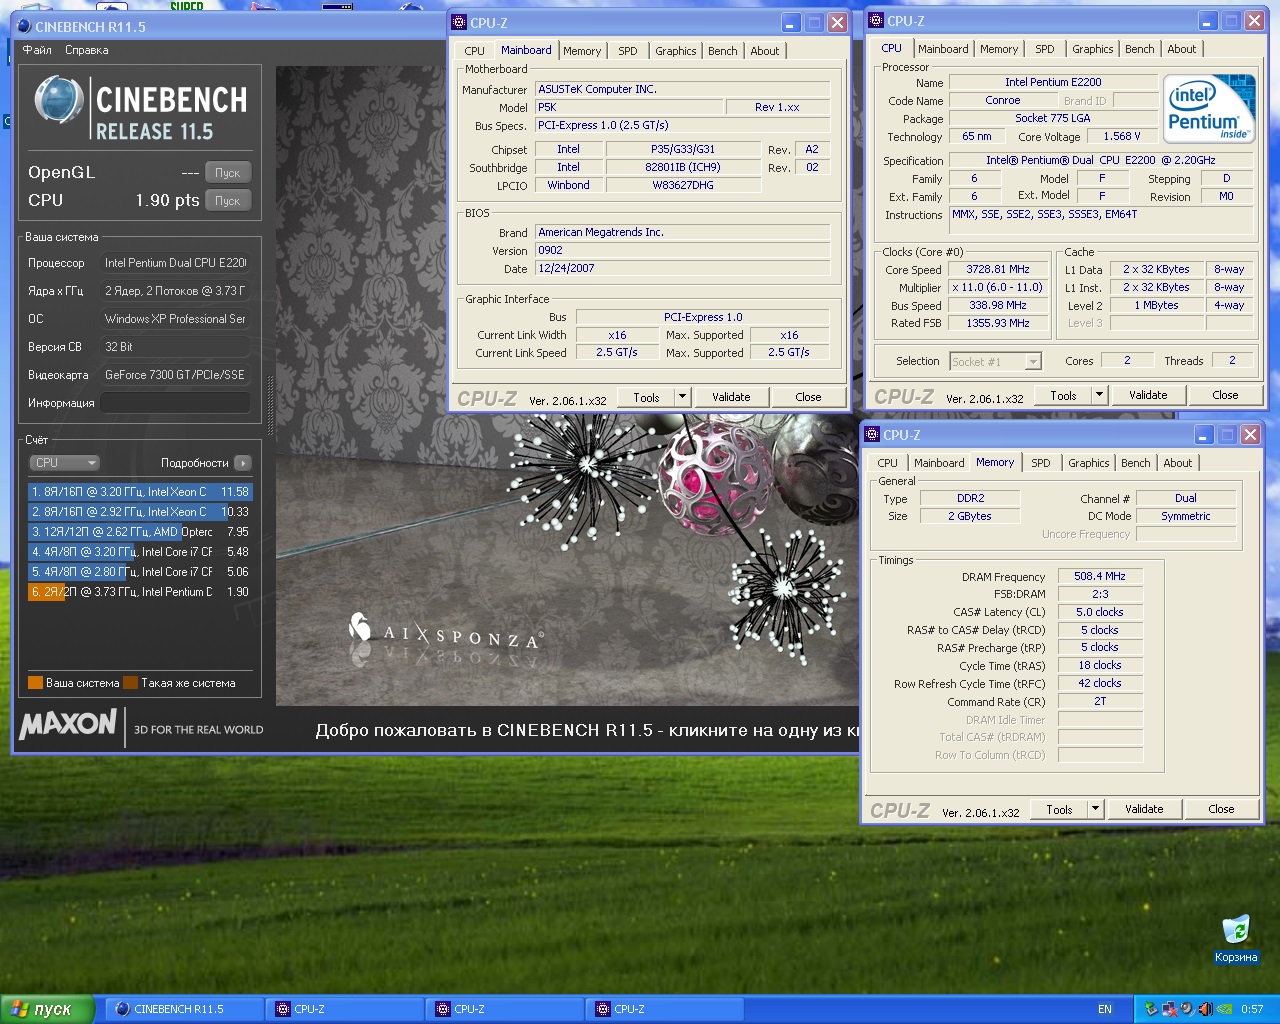The height and width of the screenshot is (1024, 1280).
Task: Click the Memory CPU-Z window title icon
Action: click(x=871, y=434)
